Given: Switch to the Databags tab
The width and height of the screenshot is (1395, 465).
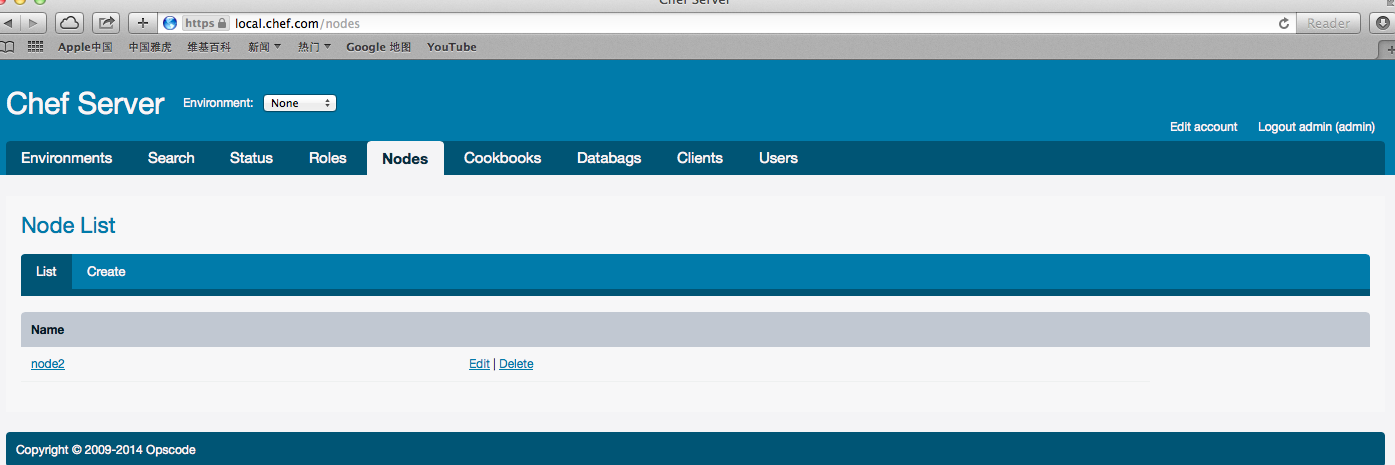Looking at the screenshot, I should [609, 158].
